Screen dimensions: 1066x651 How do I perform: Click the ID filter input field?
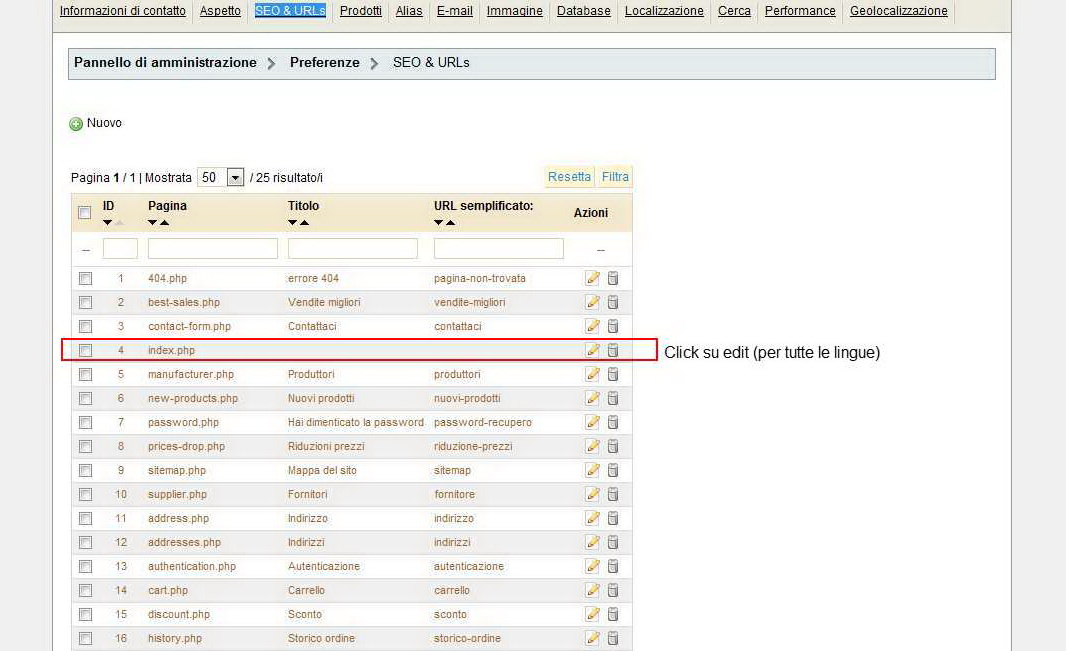point(120,249)
